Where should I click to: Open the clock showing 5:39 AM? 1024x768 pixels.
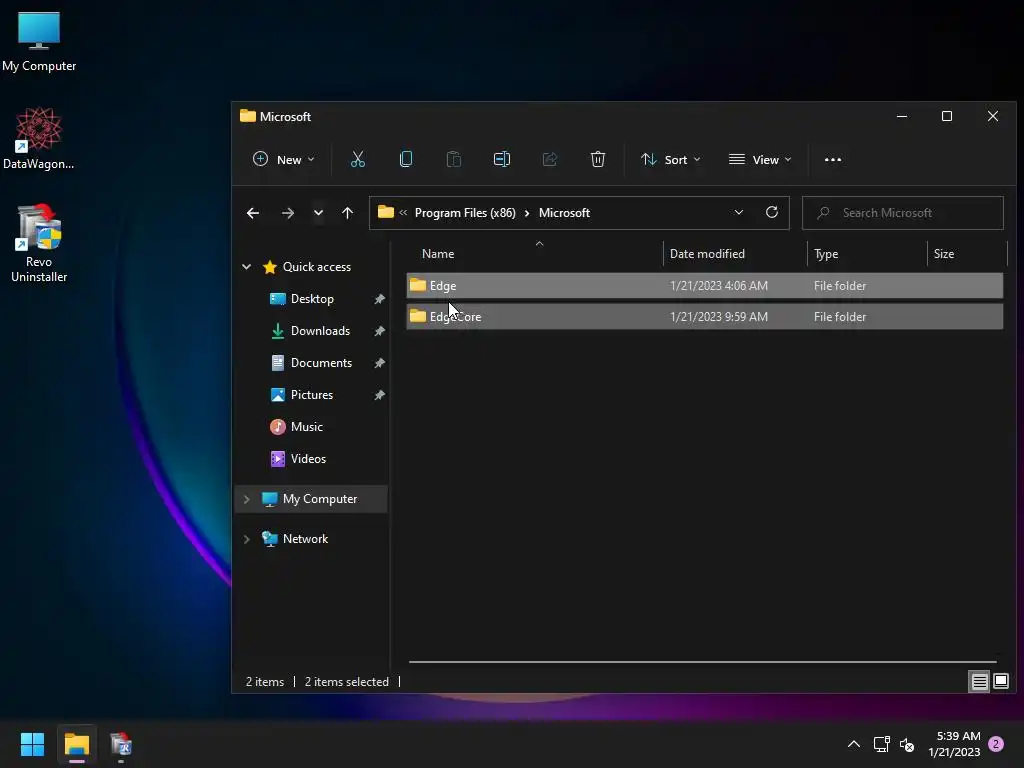[x=954, y=744]
